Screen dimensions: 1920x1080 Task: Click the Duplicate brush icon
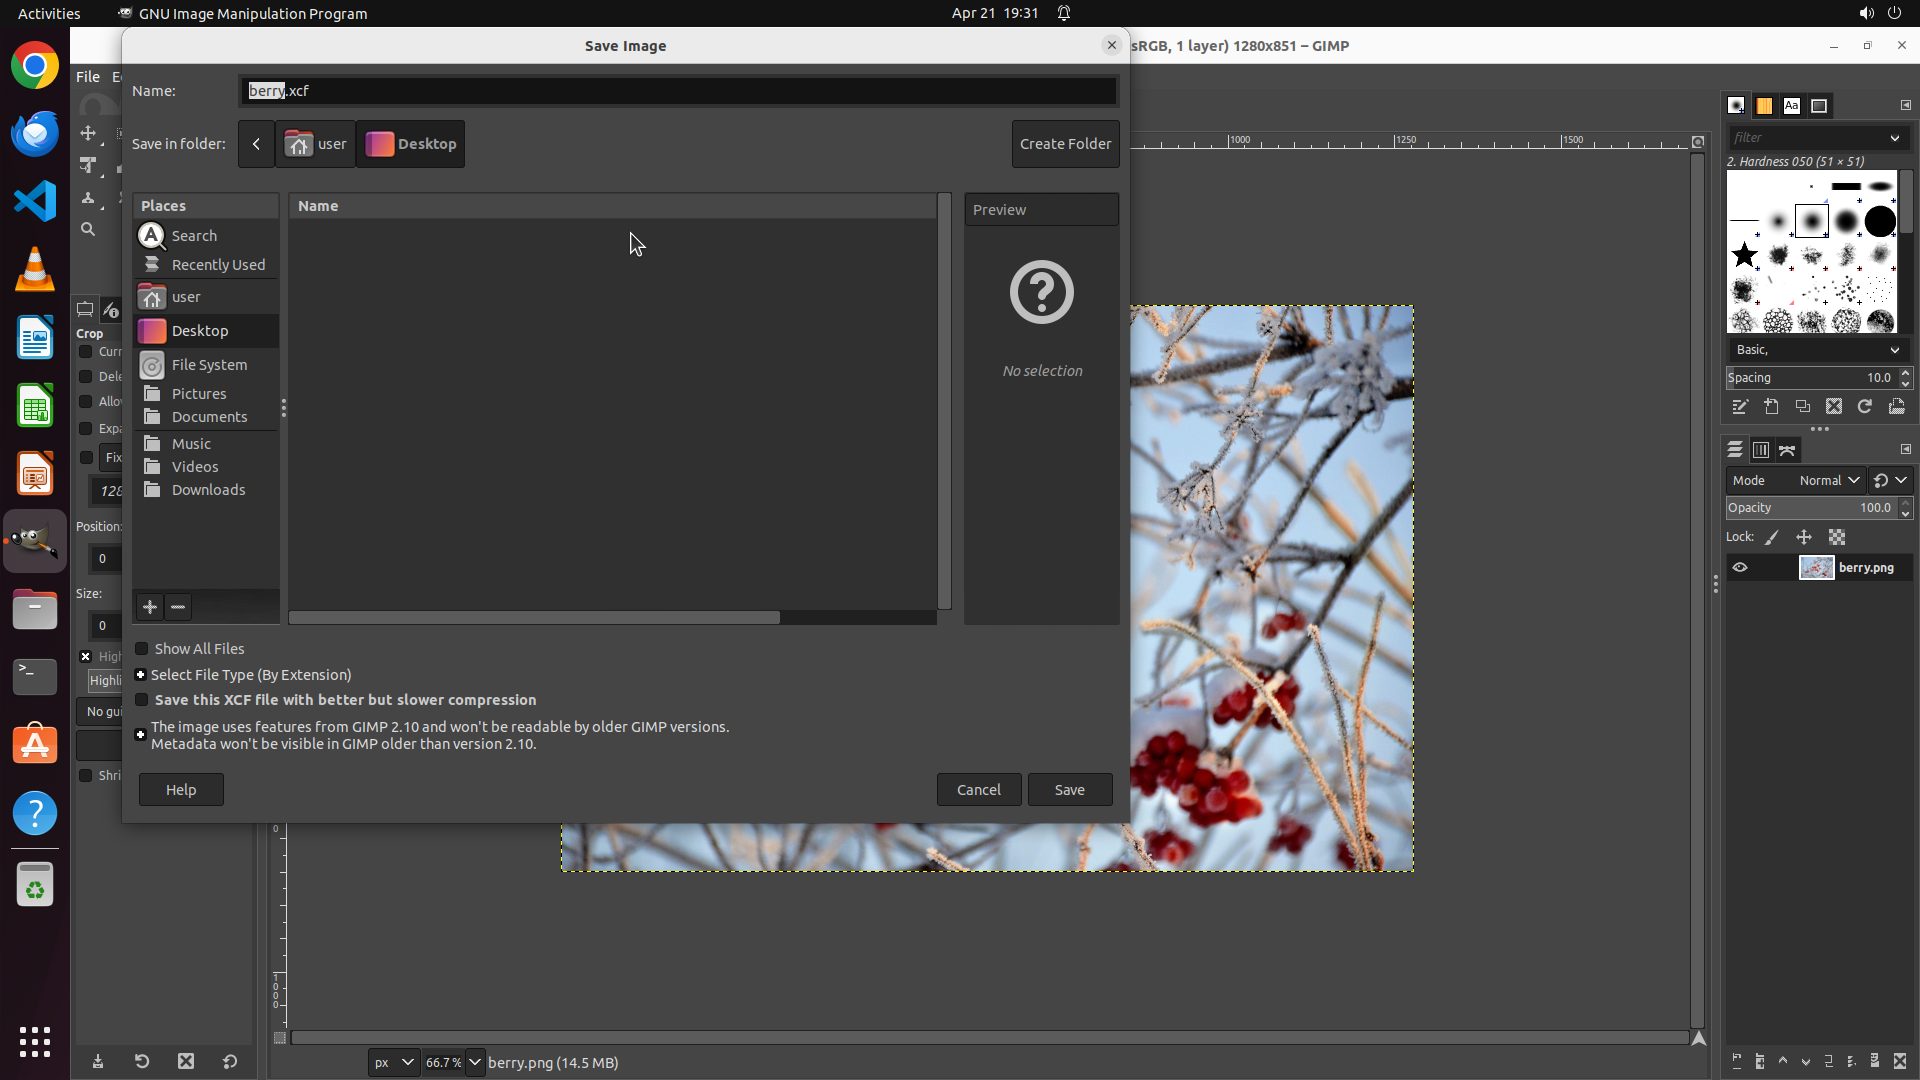click(x=1802, y=407)
